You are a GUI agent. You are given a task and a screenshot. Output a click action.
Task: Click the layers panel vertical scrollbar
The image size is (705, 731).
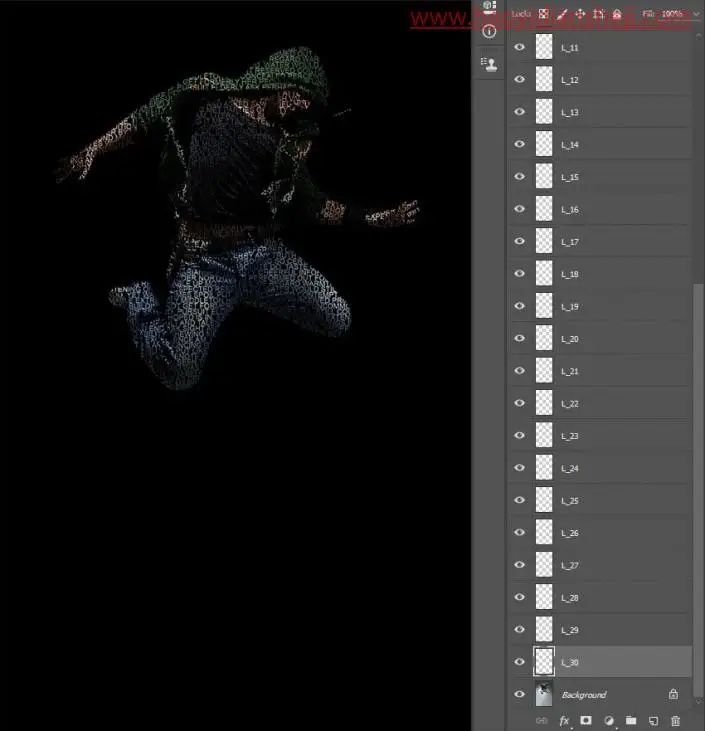[698, 488]
